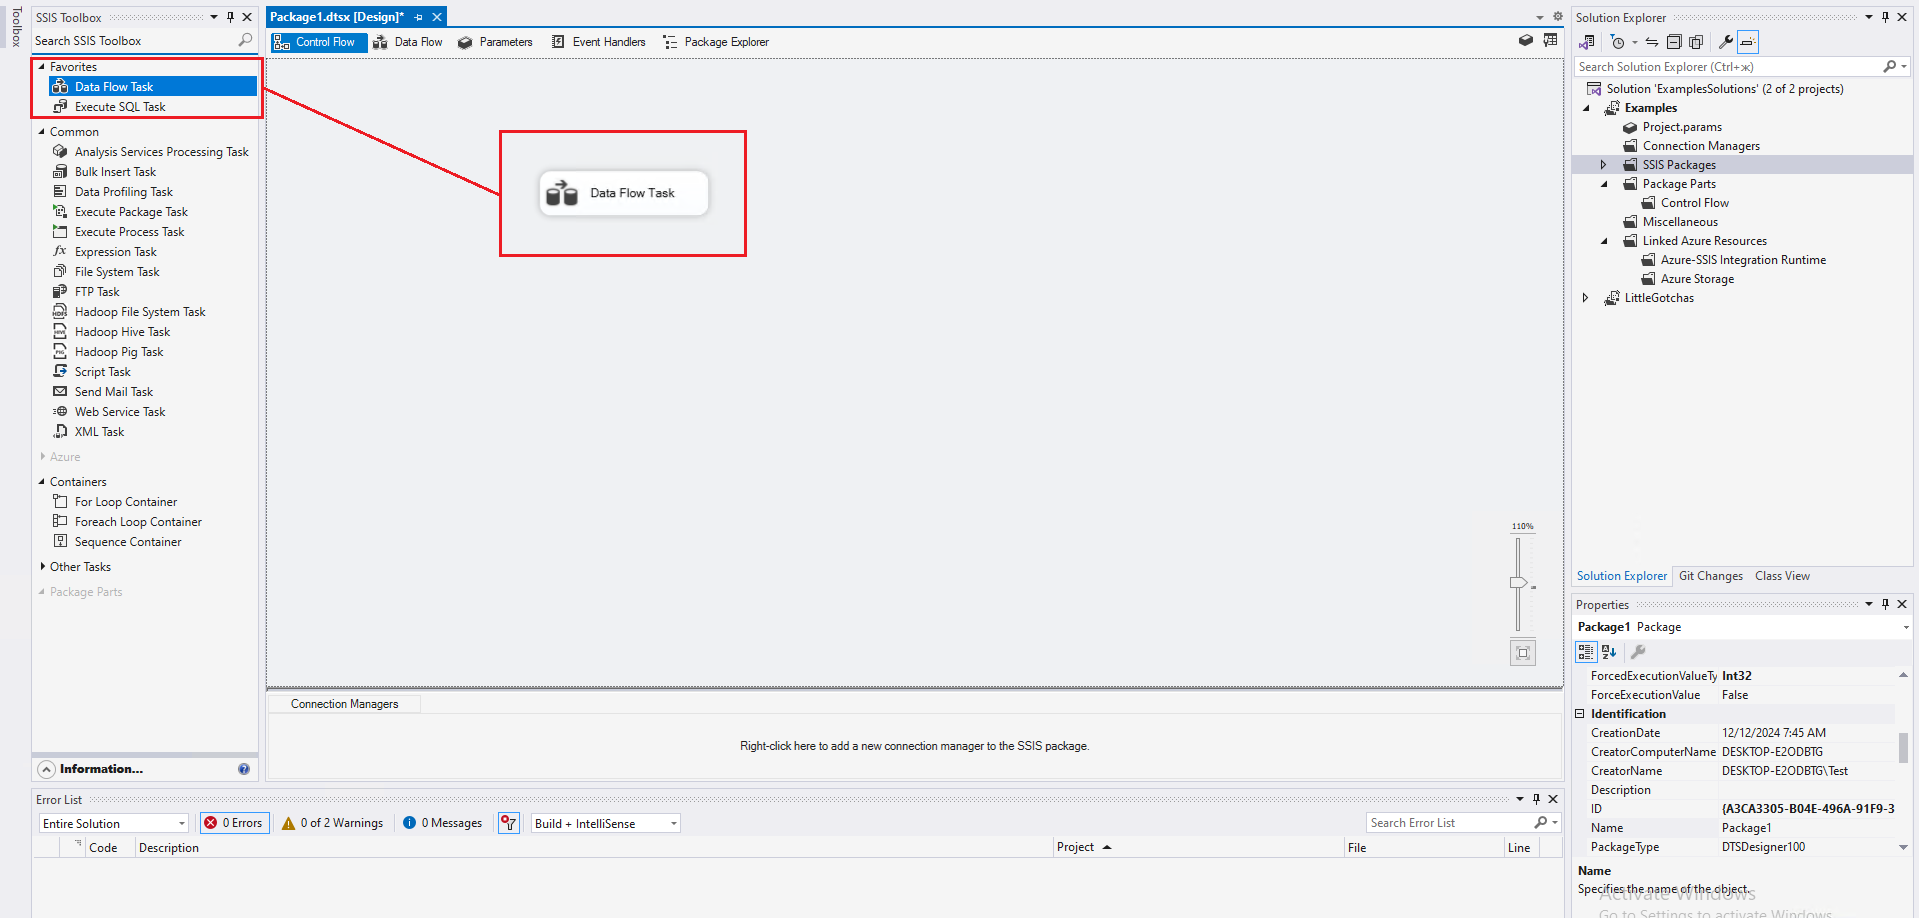Click the Search Solution Explorer input field
Image resolution: width=1919 pixels, height=918 pixels.
click(x=1728, y=67)
